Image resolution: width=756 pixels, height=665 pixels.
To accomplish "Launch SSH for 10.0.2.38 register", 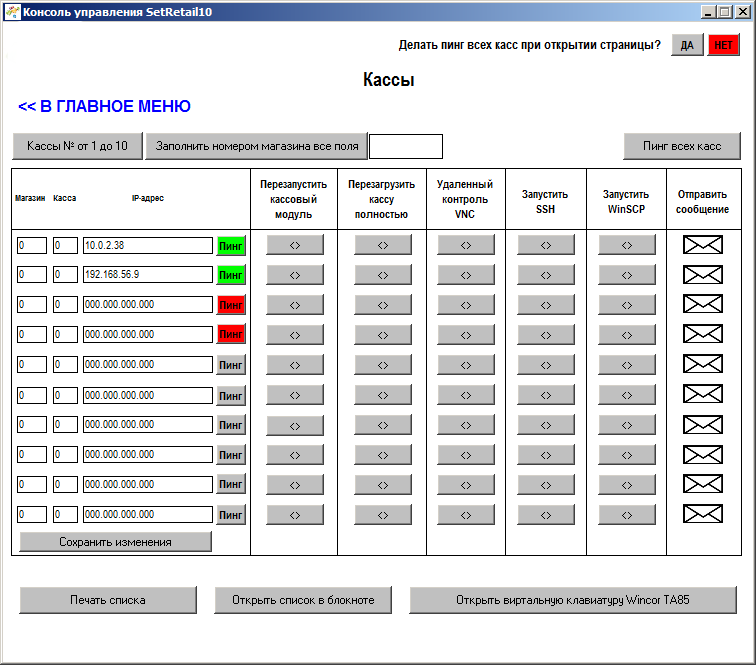I will (546, 245).
